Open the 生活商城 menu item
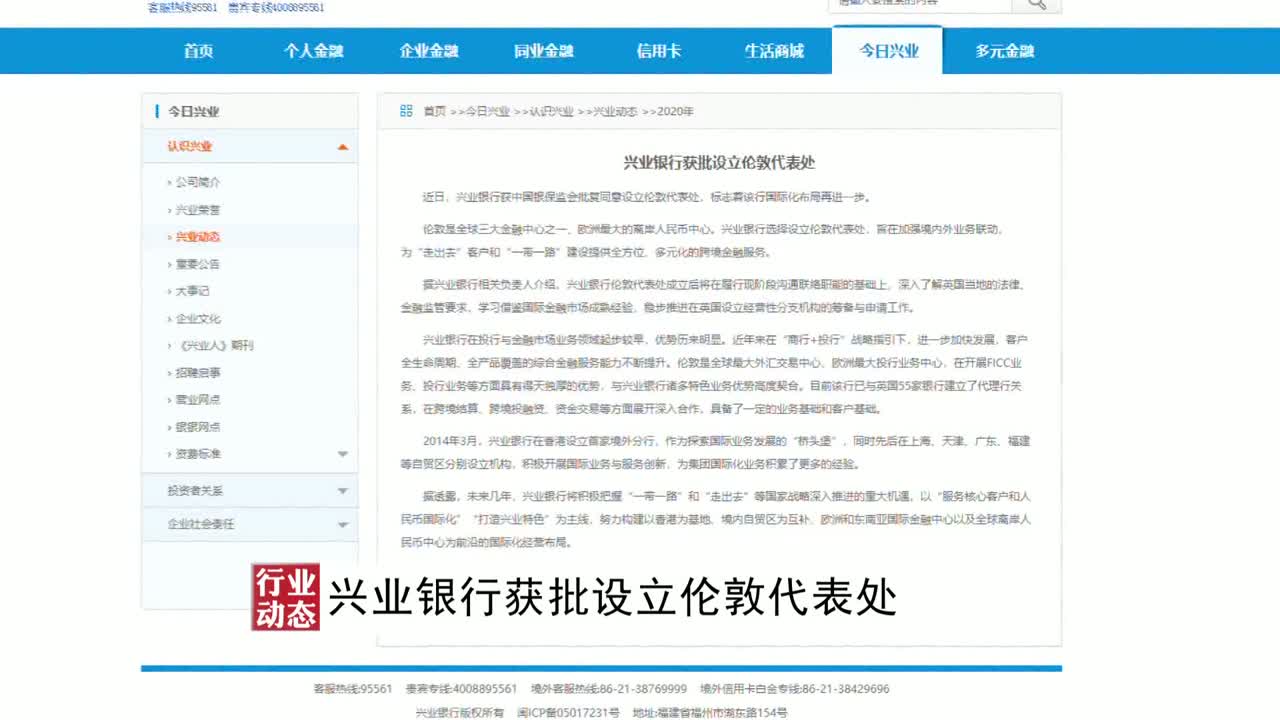The width and height of the screenshot is (1280, 720). click(774, 51)
